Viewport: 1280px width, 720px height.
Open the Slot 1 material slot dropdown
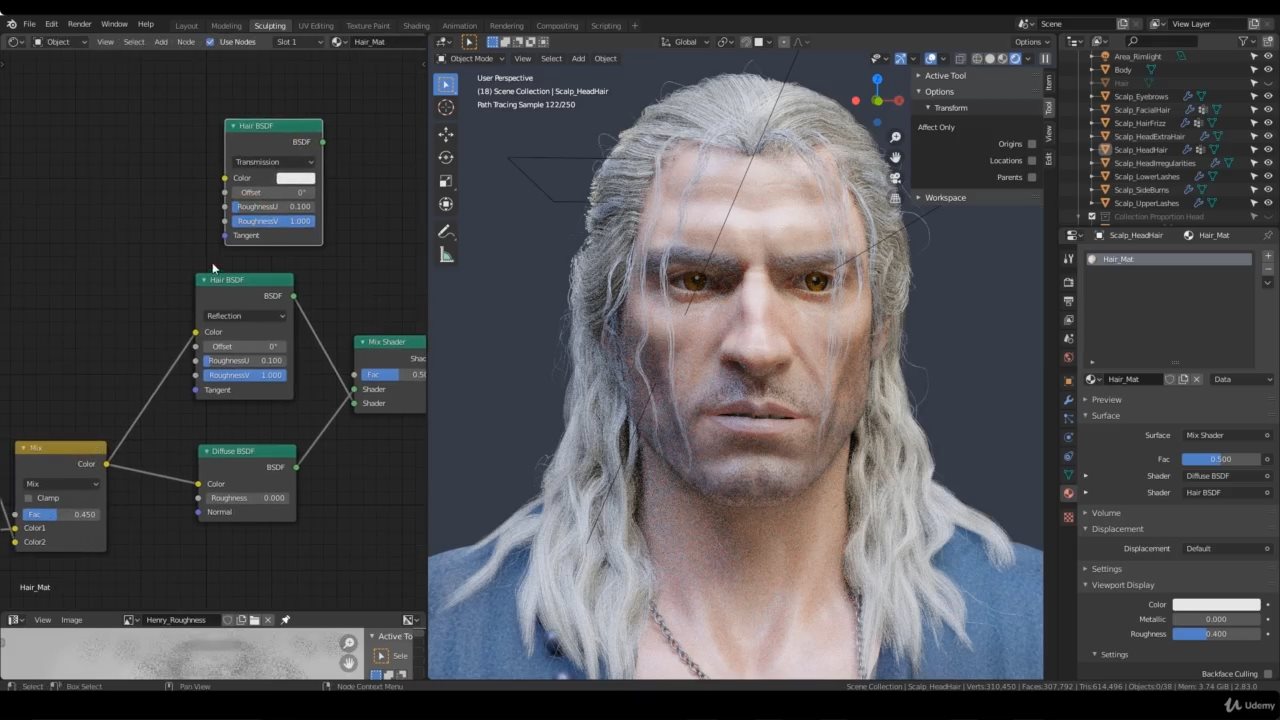(299, 42)
